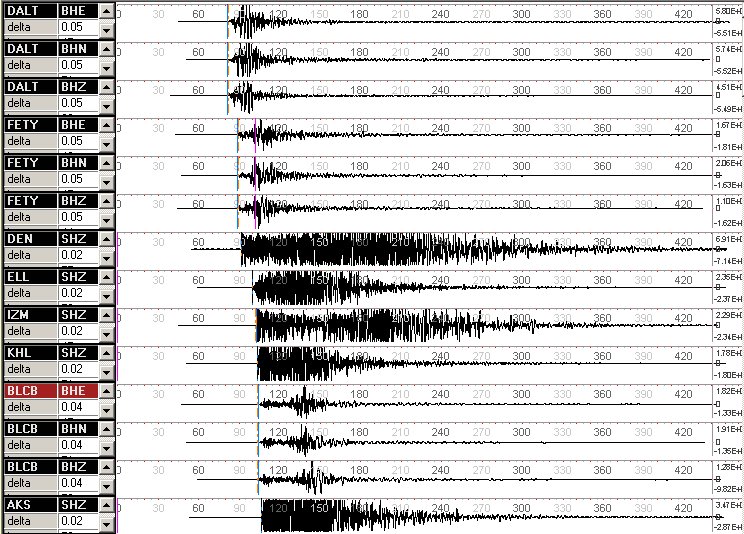Hit the up arrow beside KHL SHZ
This screenshot has height=534, width=744.
[x=107, y=353]
